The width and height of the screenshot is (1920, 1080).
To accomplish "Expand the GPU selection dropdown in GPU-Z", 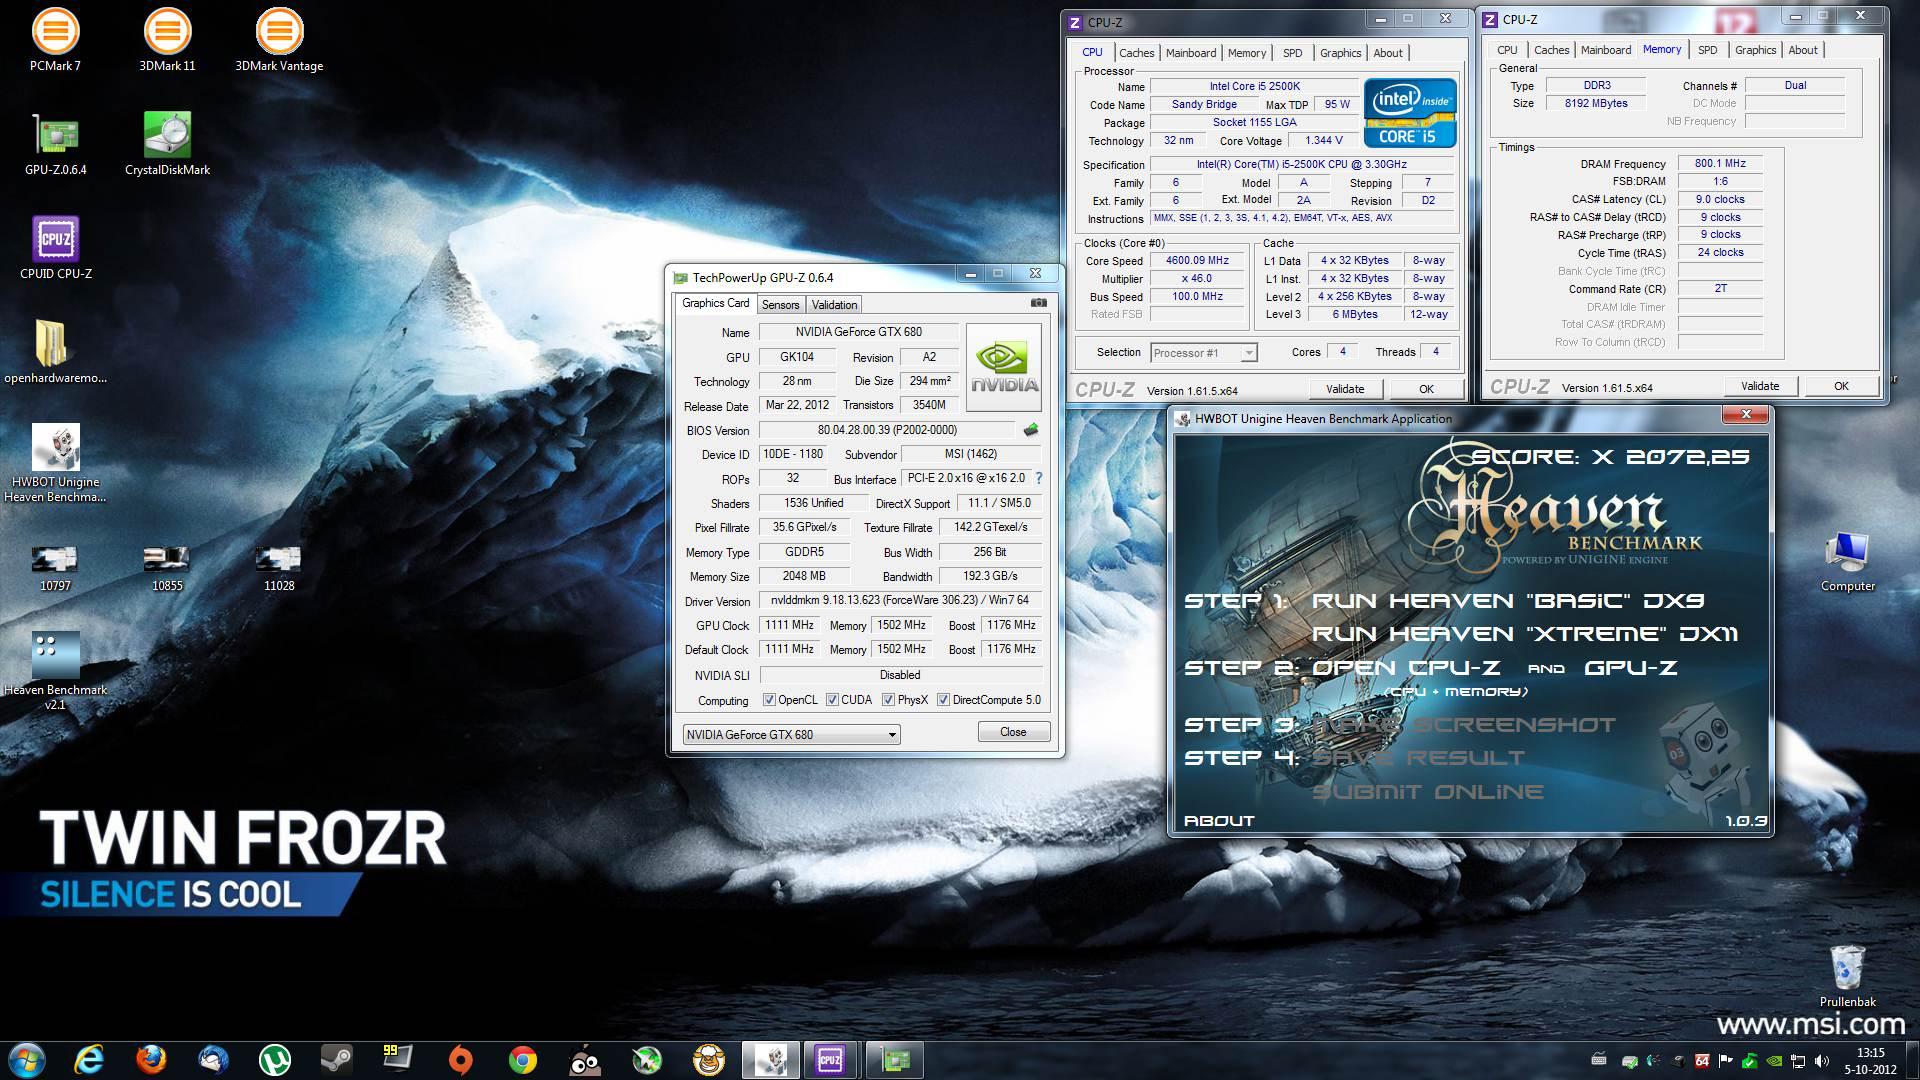I will [791, 734].
